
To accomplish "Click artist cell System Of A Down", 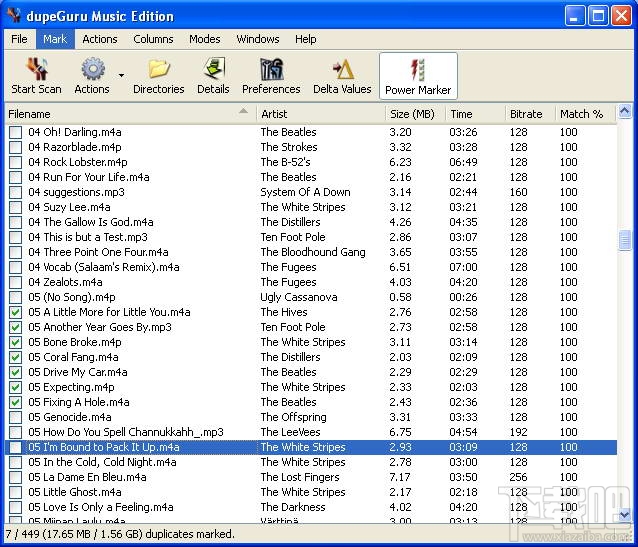I will [305, 192].
